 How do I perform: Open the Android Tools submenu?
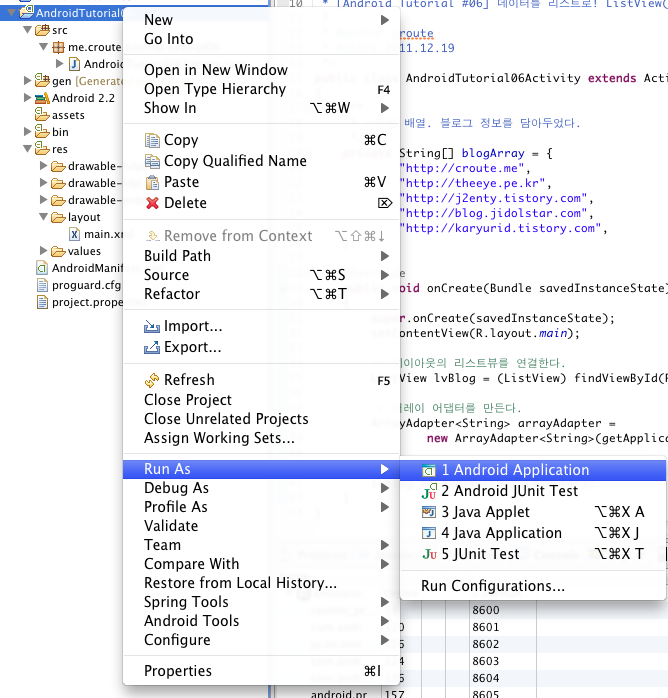262,621
